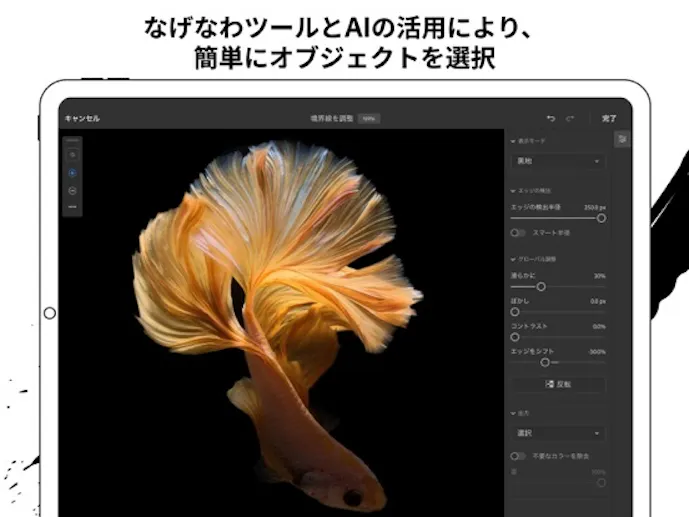Image resolution: width=689 pixels, height=517 pixels.
Task: Click the dash icon at toolbar bottom
Action: [x=72, y=207]
